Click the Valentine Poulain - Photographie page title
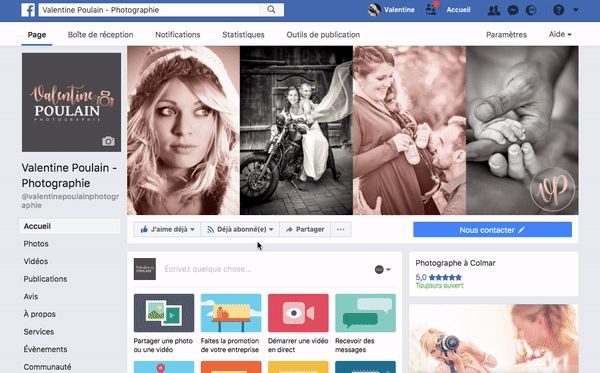600x373 pixels. (69, 176)
